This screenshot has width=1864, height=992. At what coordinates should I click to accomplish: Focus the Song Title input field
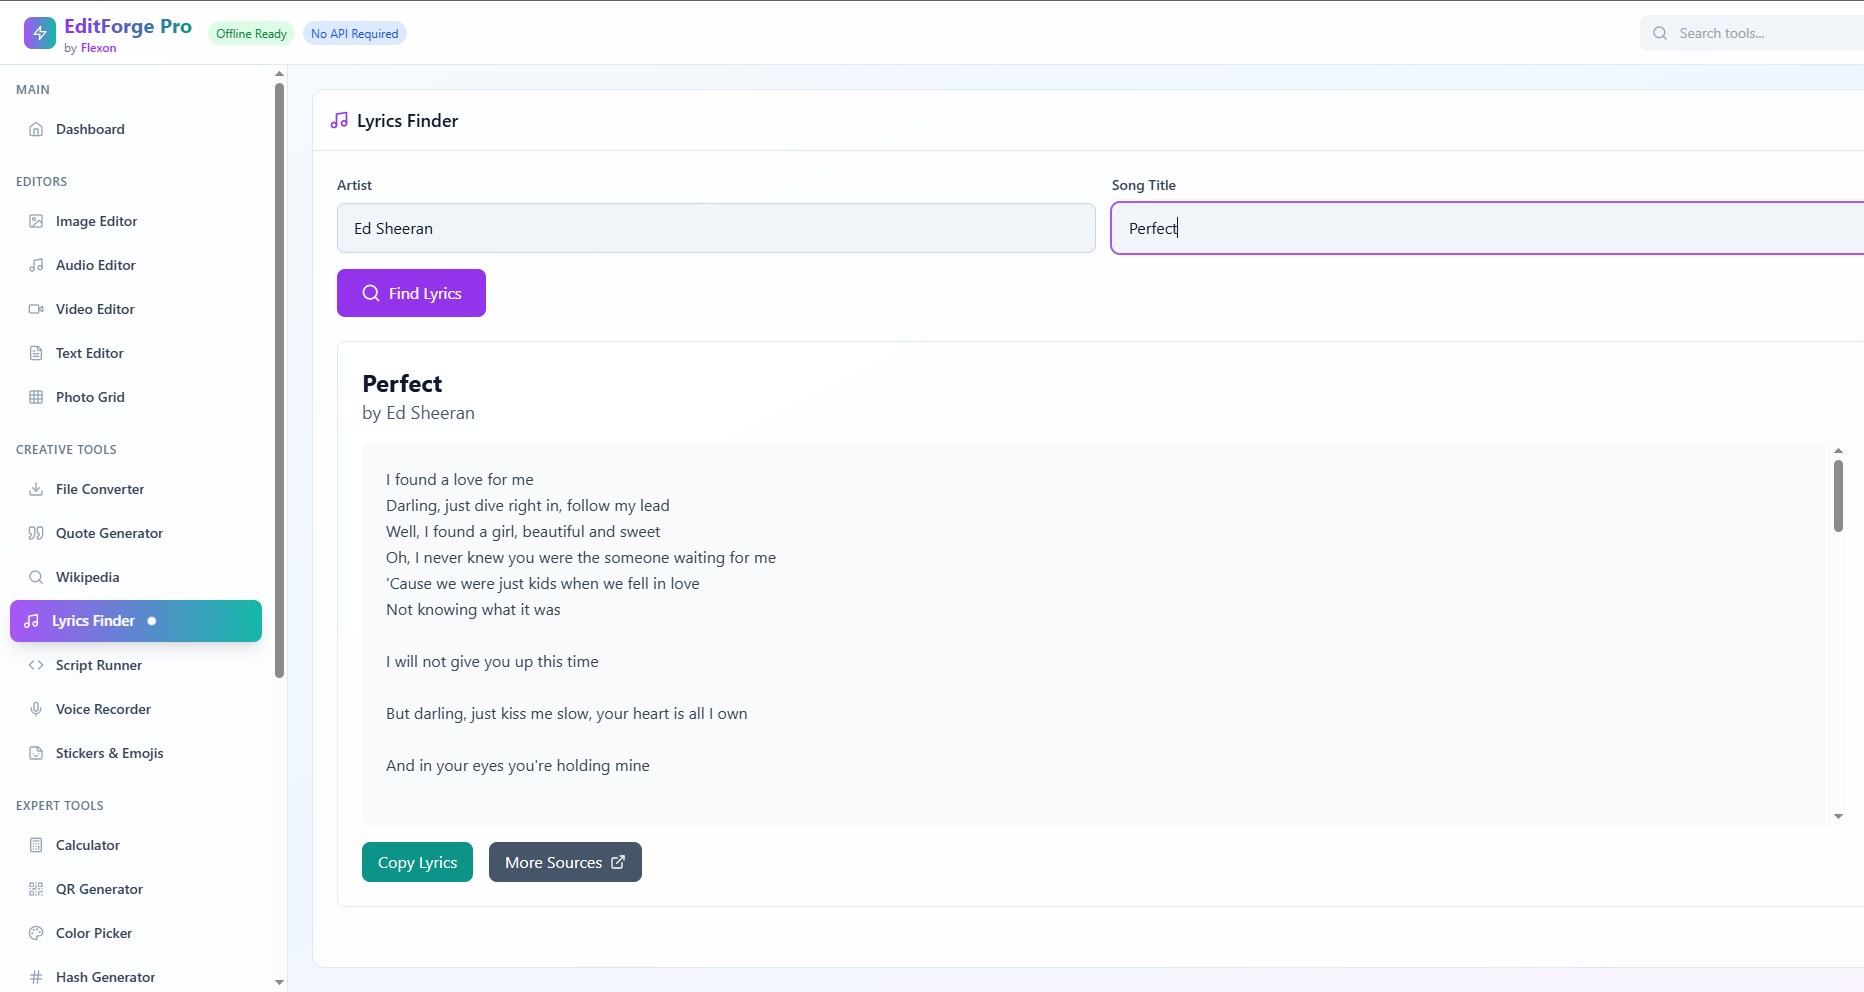(x=1487, y=228)
